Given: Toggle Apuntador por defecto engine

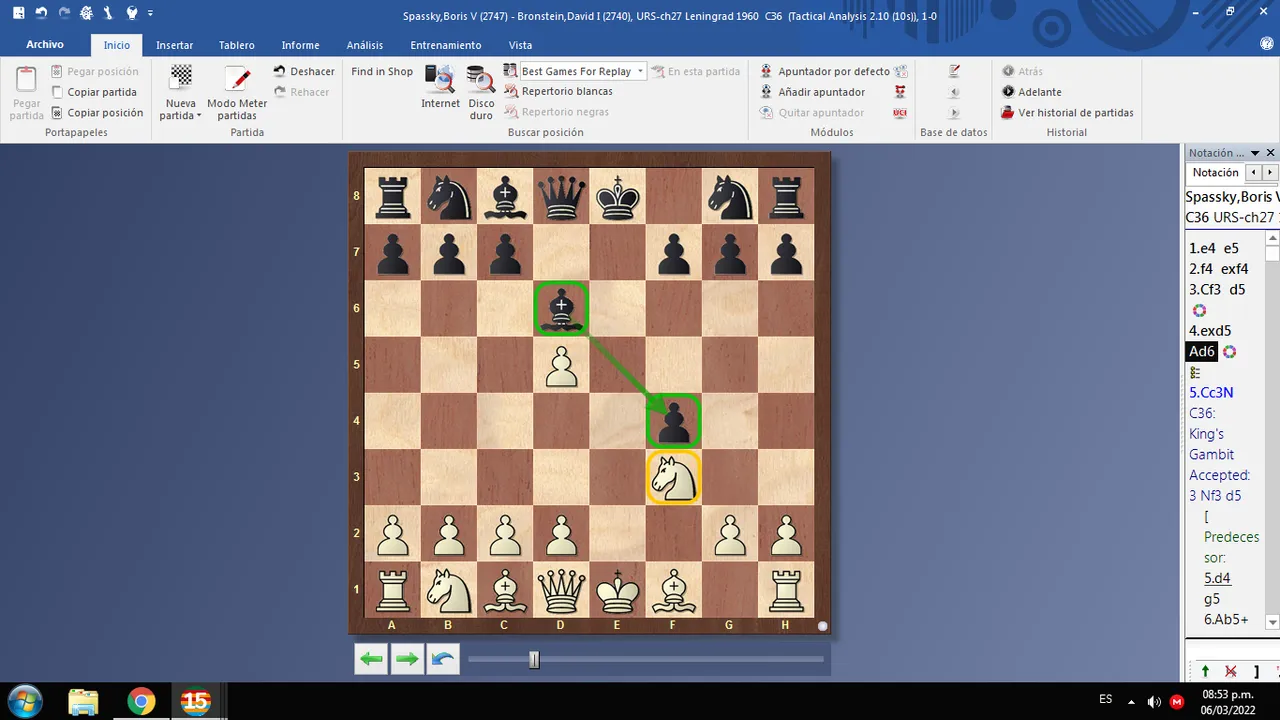Looking at the screenshot, I should point(825,71).
